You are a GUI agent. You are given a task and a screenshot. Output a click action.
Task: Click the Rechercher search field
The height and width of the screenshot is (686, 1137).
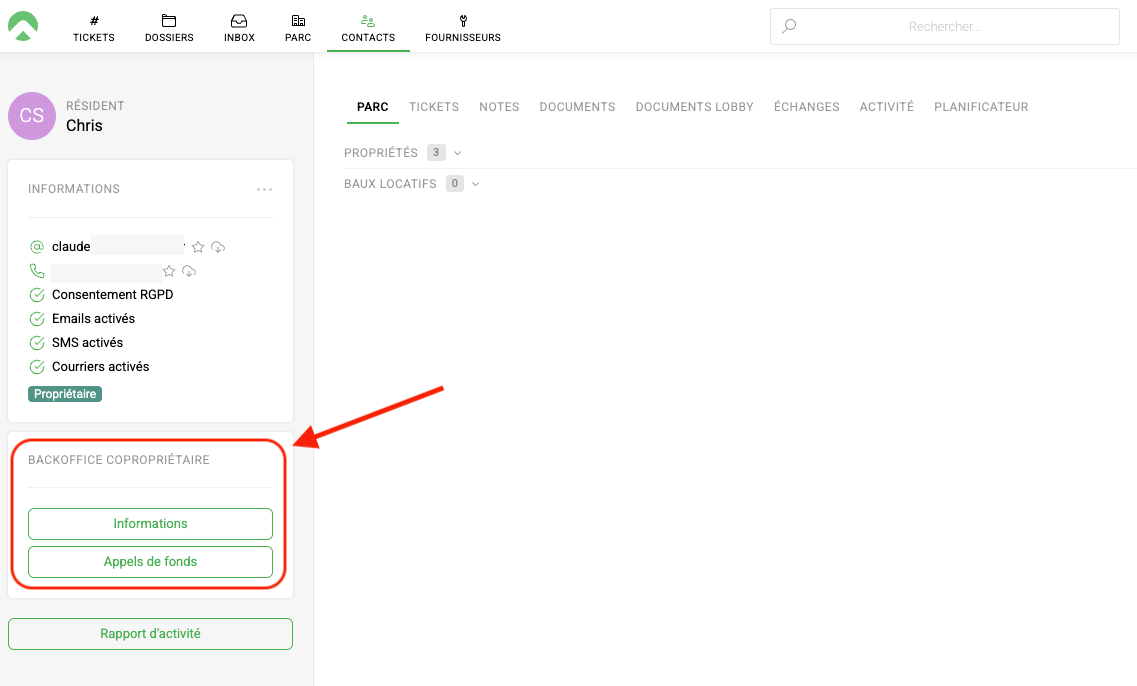click(x=944, y=27)
